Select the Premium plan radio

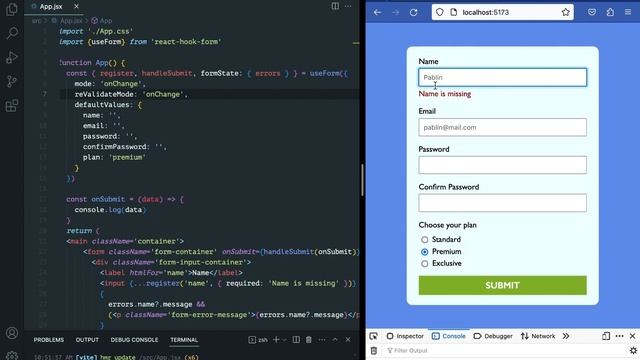tap(424, 252)
